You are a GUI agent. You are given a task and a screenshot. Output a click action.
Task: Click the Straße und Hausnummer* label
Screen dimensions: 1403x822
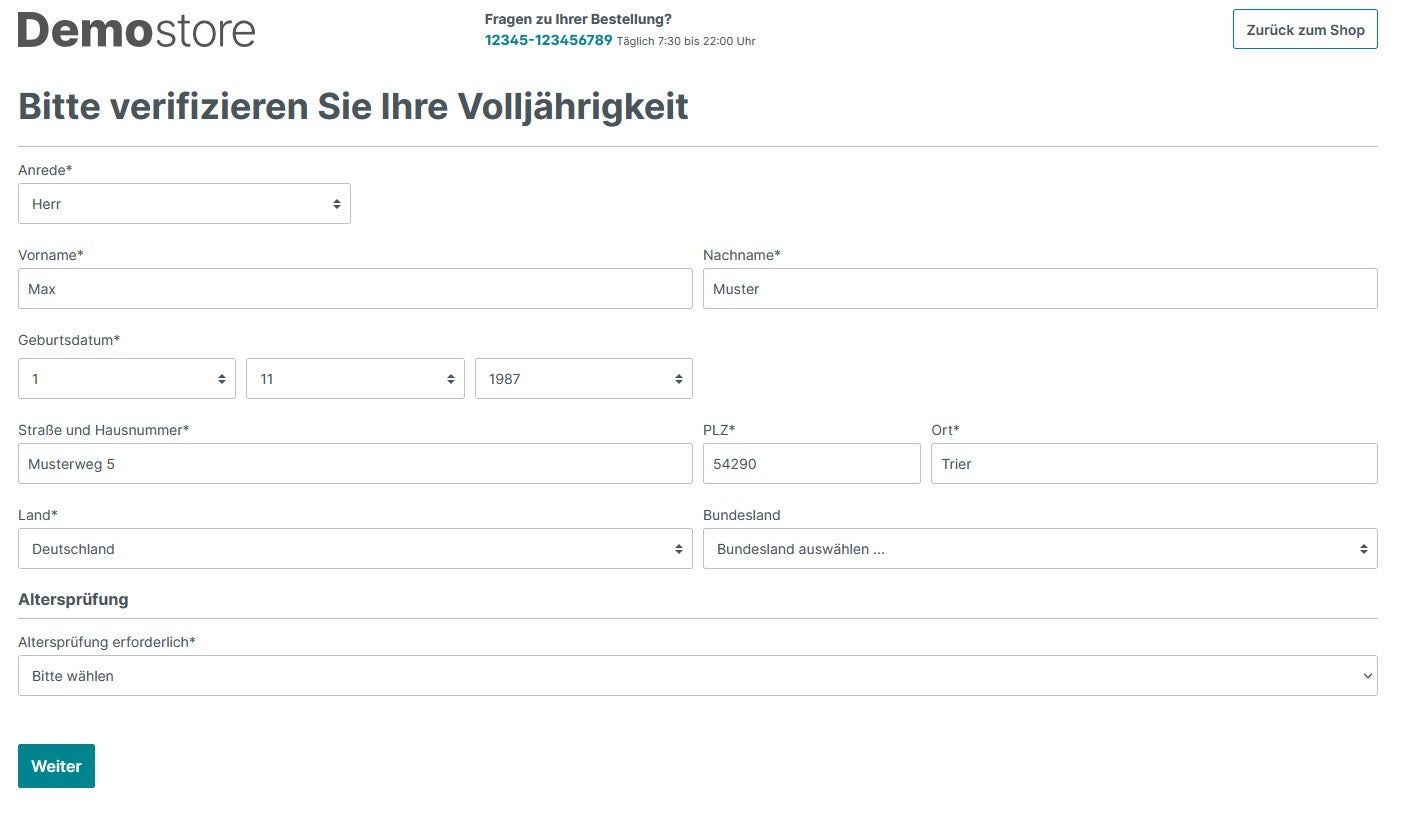pos(104,430)
